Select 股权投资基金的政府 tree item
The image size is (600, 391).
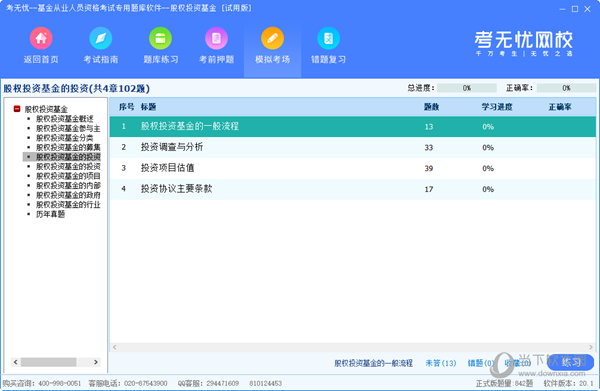point(68,195)
